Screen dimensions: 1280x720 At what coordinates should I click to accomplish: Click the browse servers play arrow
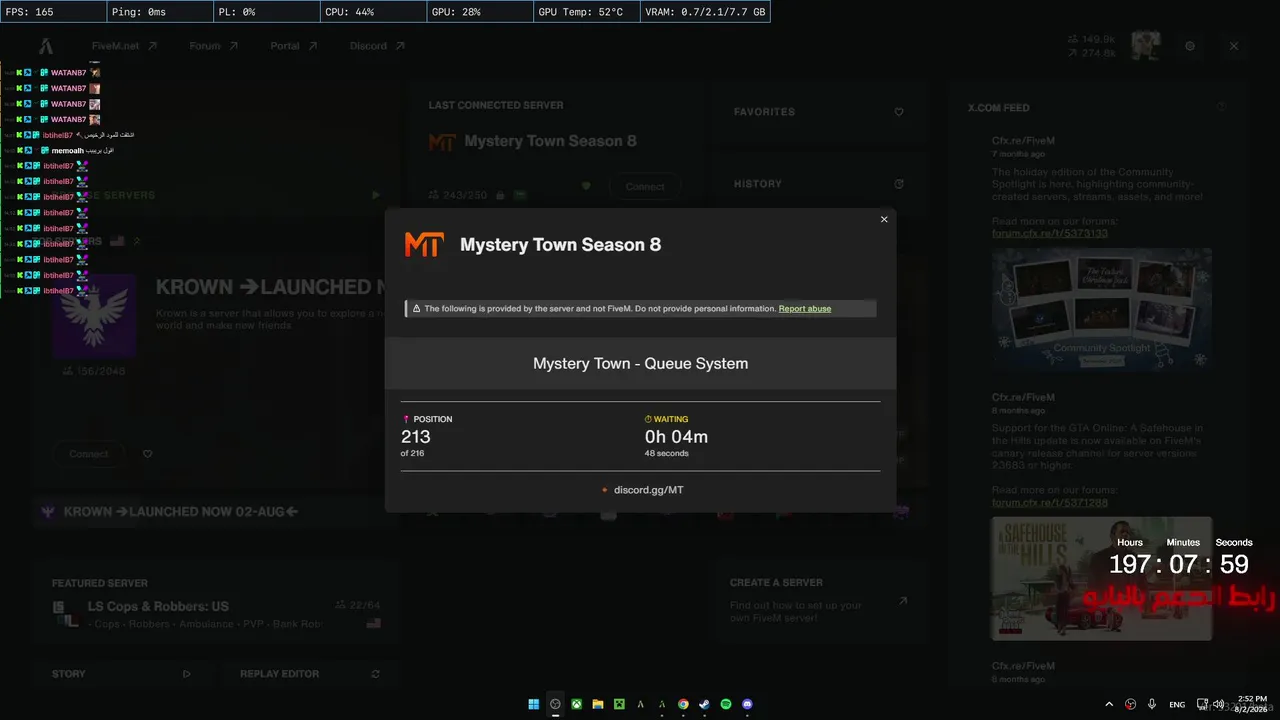coord(376,195)
